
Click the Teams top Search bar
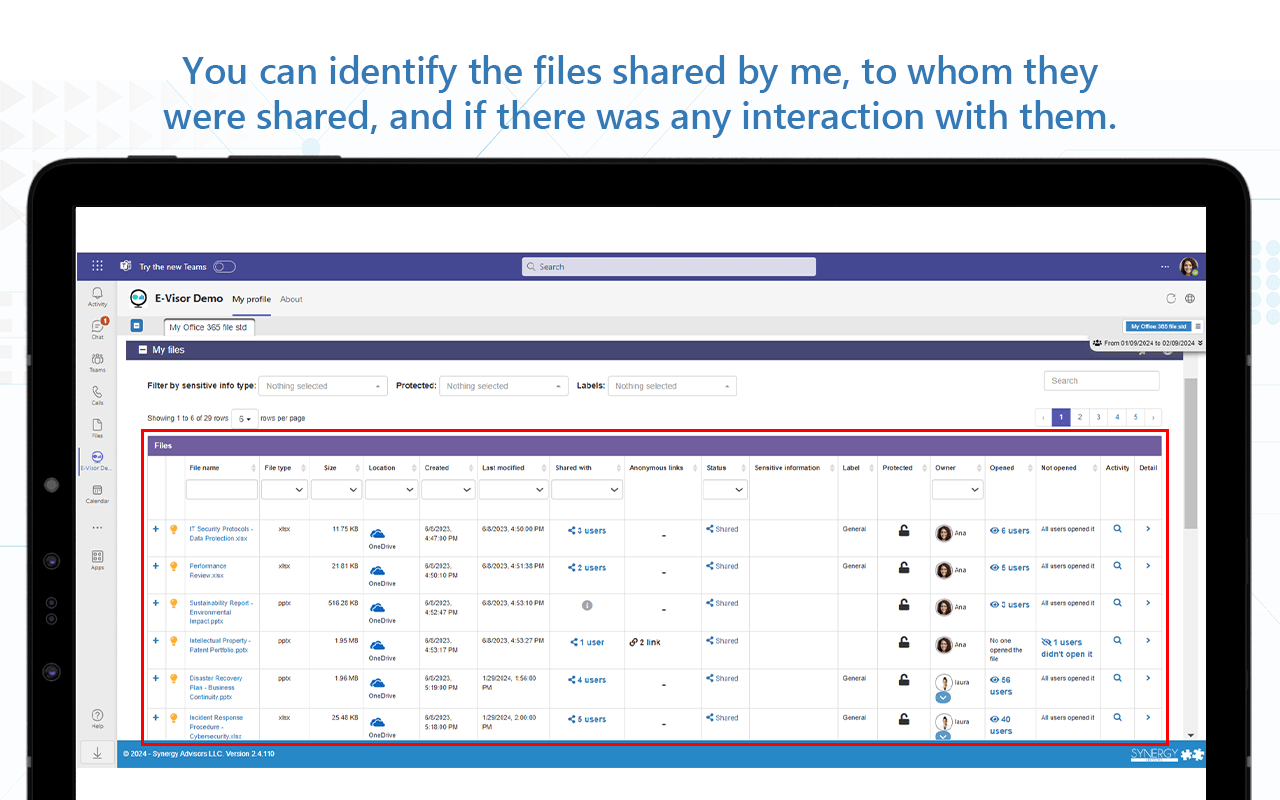coord(669,267)
